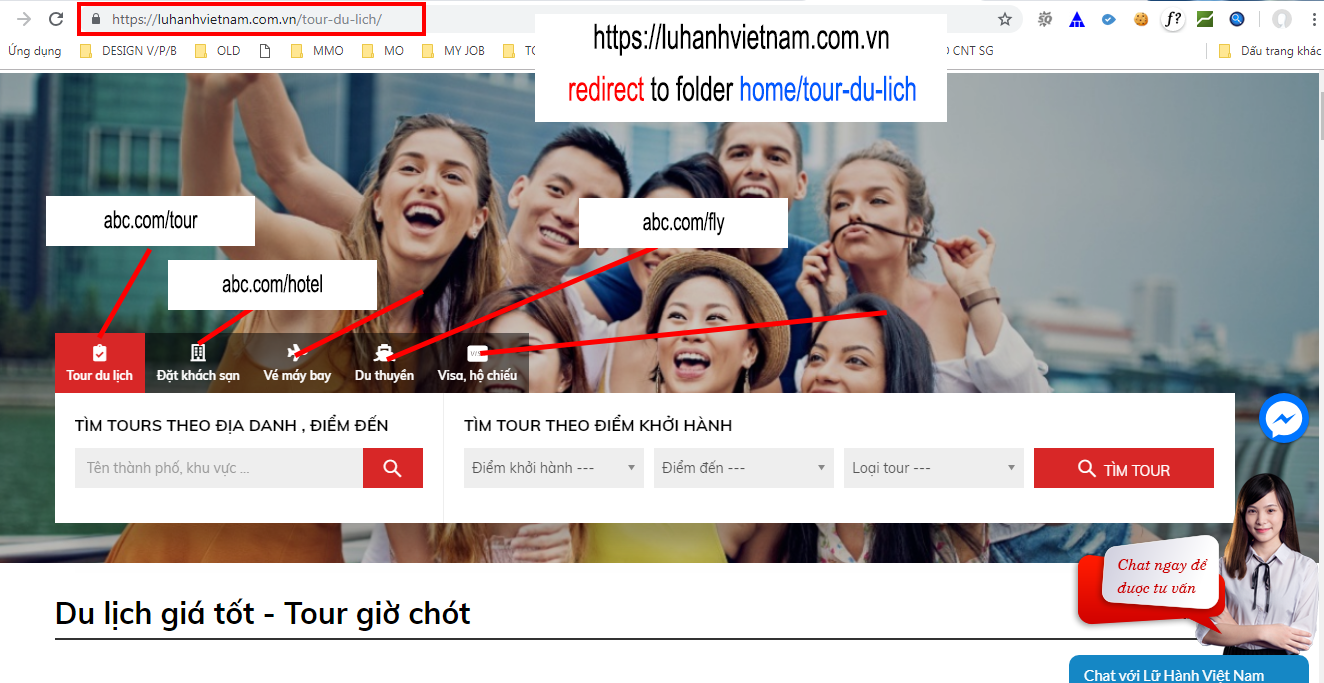Click the TÌM TOUR THEO ĐIỂM KHỞI HÀNH label
Image resolution: width=1324 pixels, height=683 pixels.
[598, 425]
